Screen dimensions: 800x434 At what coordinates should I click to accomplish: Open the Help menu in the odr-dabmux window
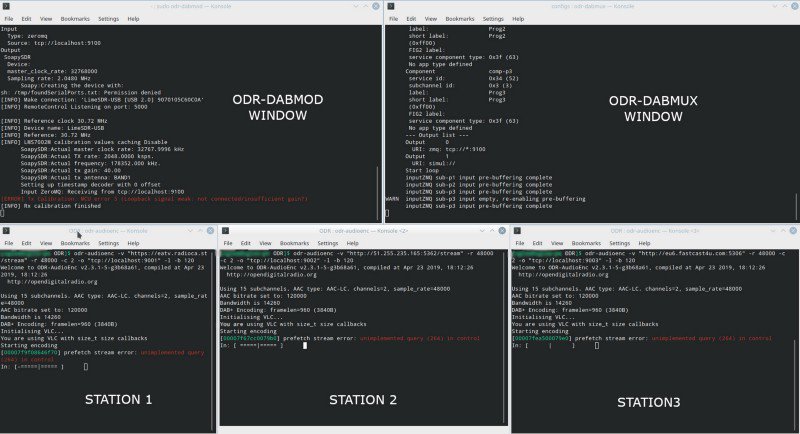tap(518, 19)
